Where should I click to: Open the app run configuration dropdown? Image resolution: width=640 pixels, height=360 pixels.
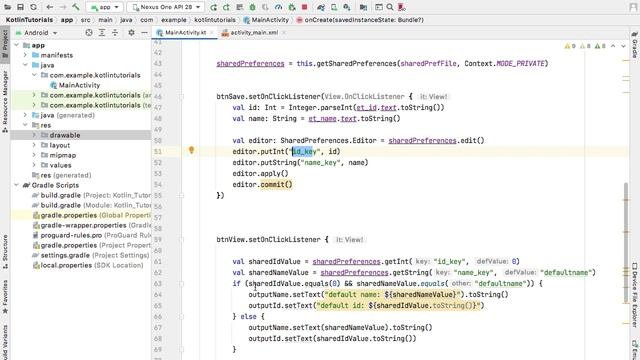(104, 7)
